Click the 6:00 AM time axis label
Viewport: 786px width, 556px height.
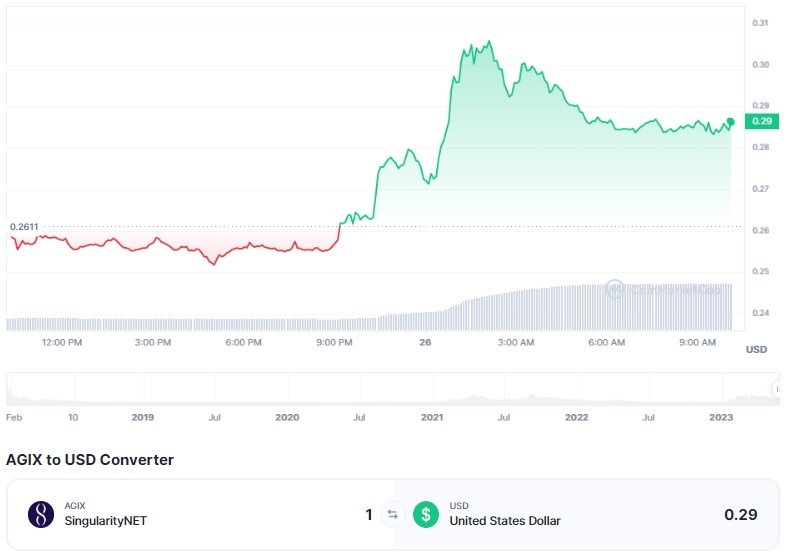[607, 342]
